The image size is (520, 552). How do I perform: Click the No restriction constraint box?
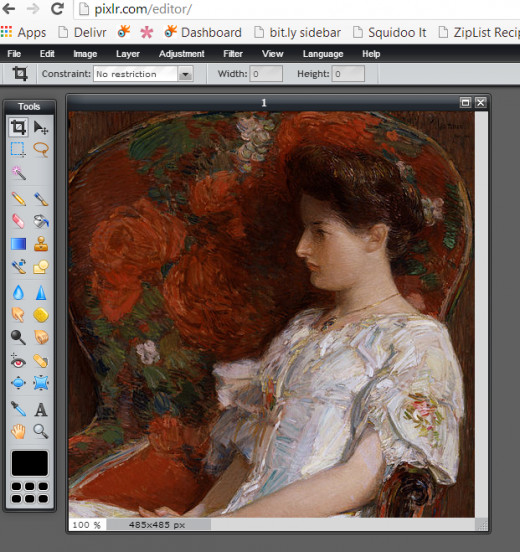(136, 74)
